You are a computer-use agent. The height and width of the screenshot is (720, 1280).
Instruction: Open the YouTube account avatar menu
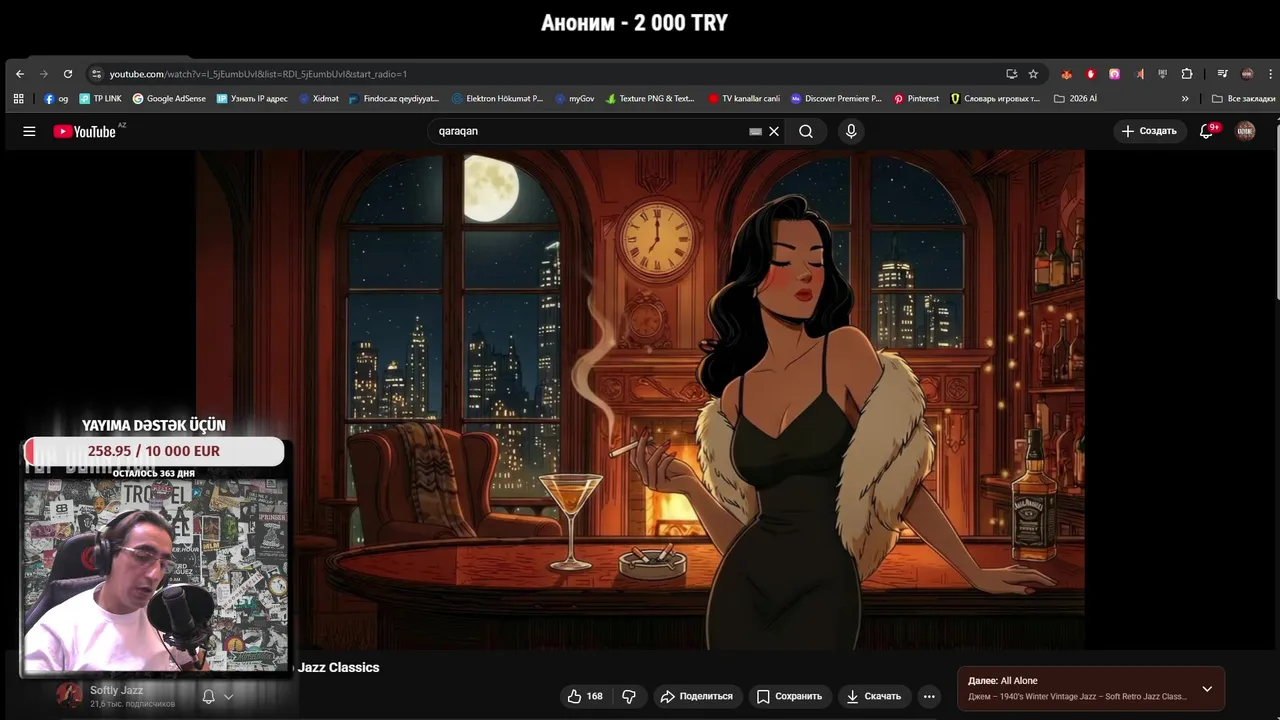(1245, 131)
